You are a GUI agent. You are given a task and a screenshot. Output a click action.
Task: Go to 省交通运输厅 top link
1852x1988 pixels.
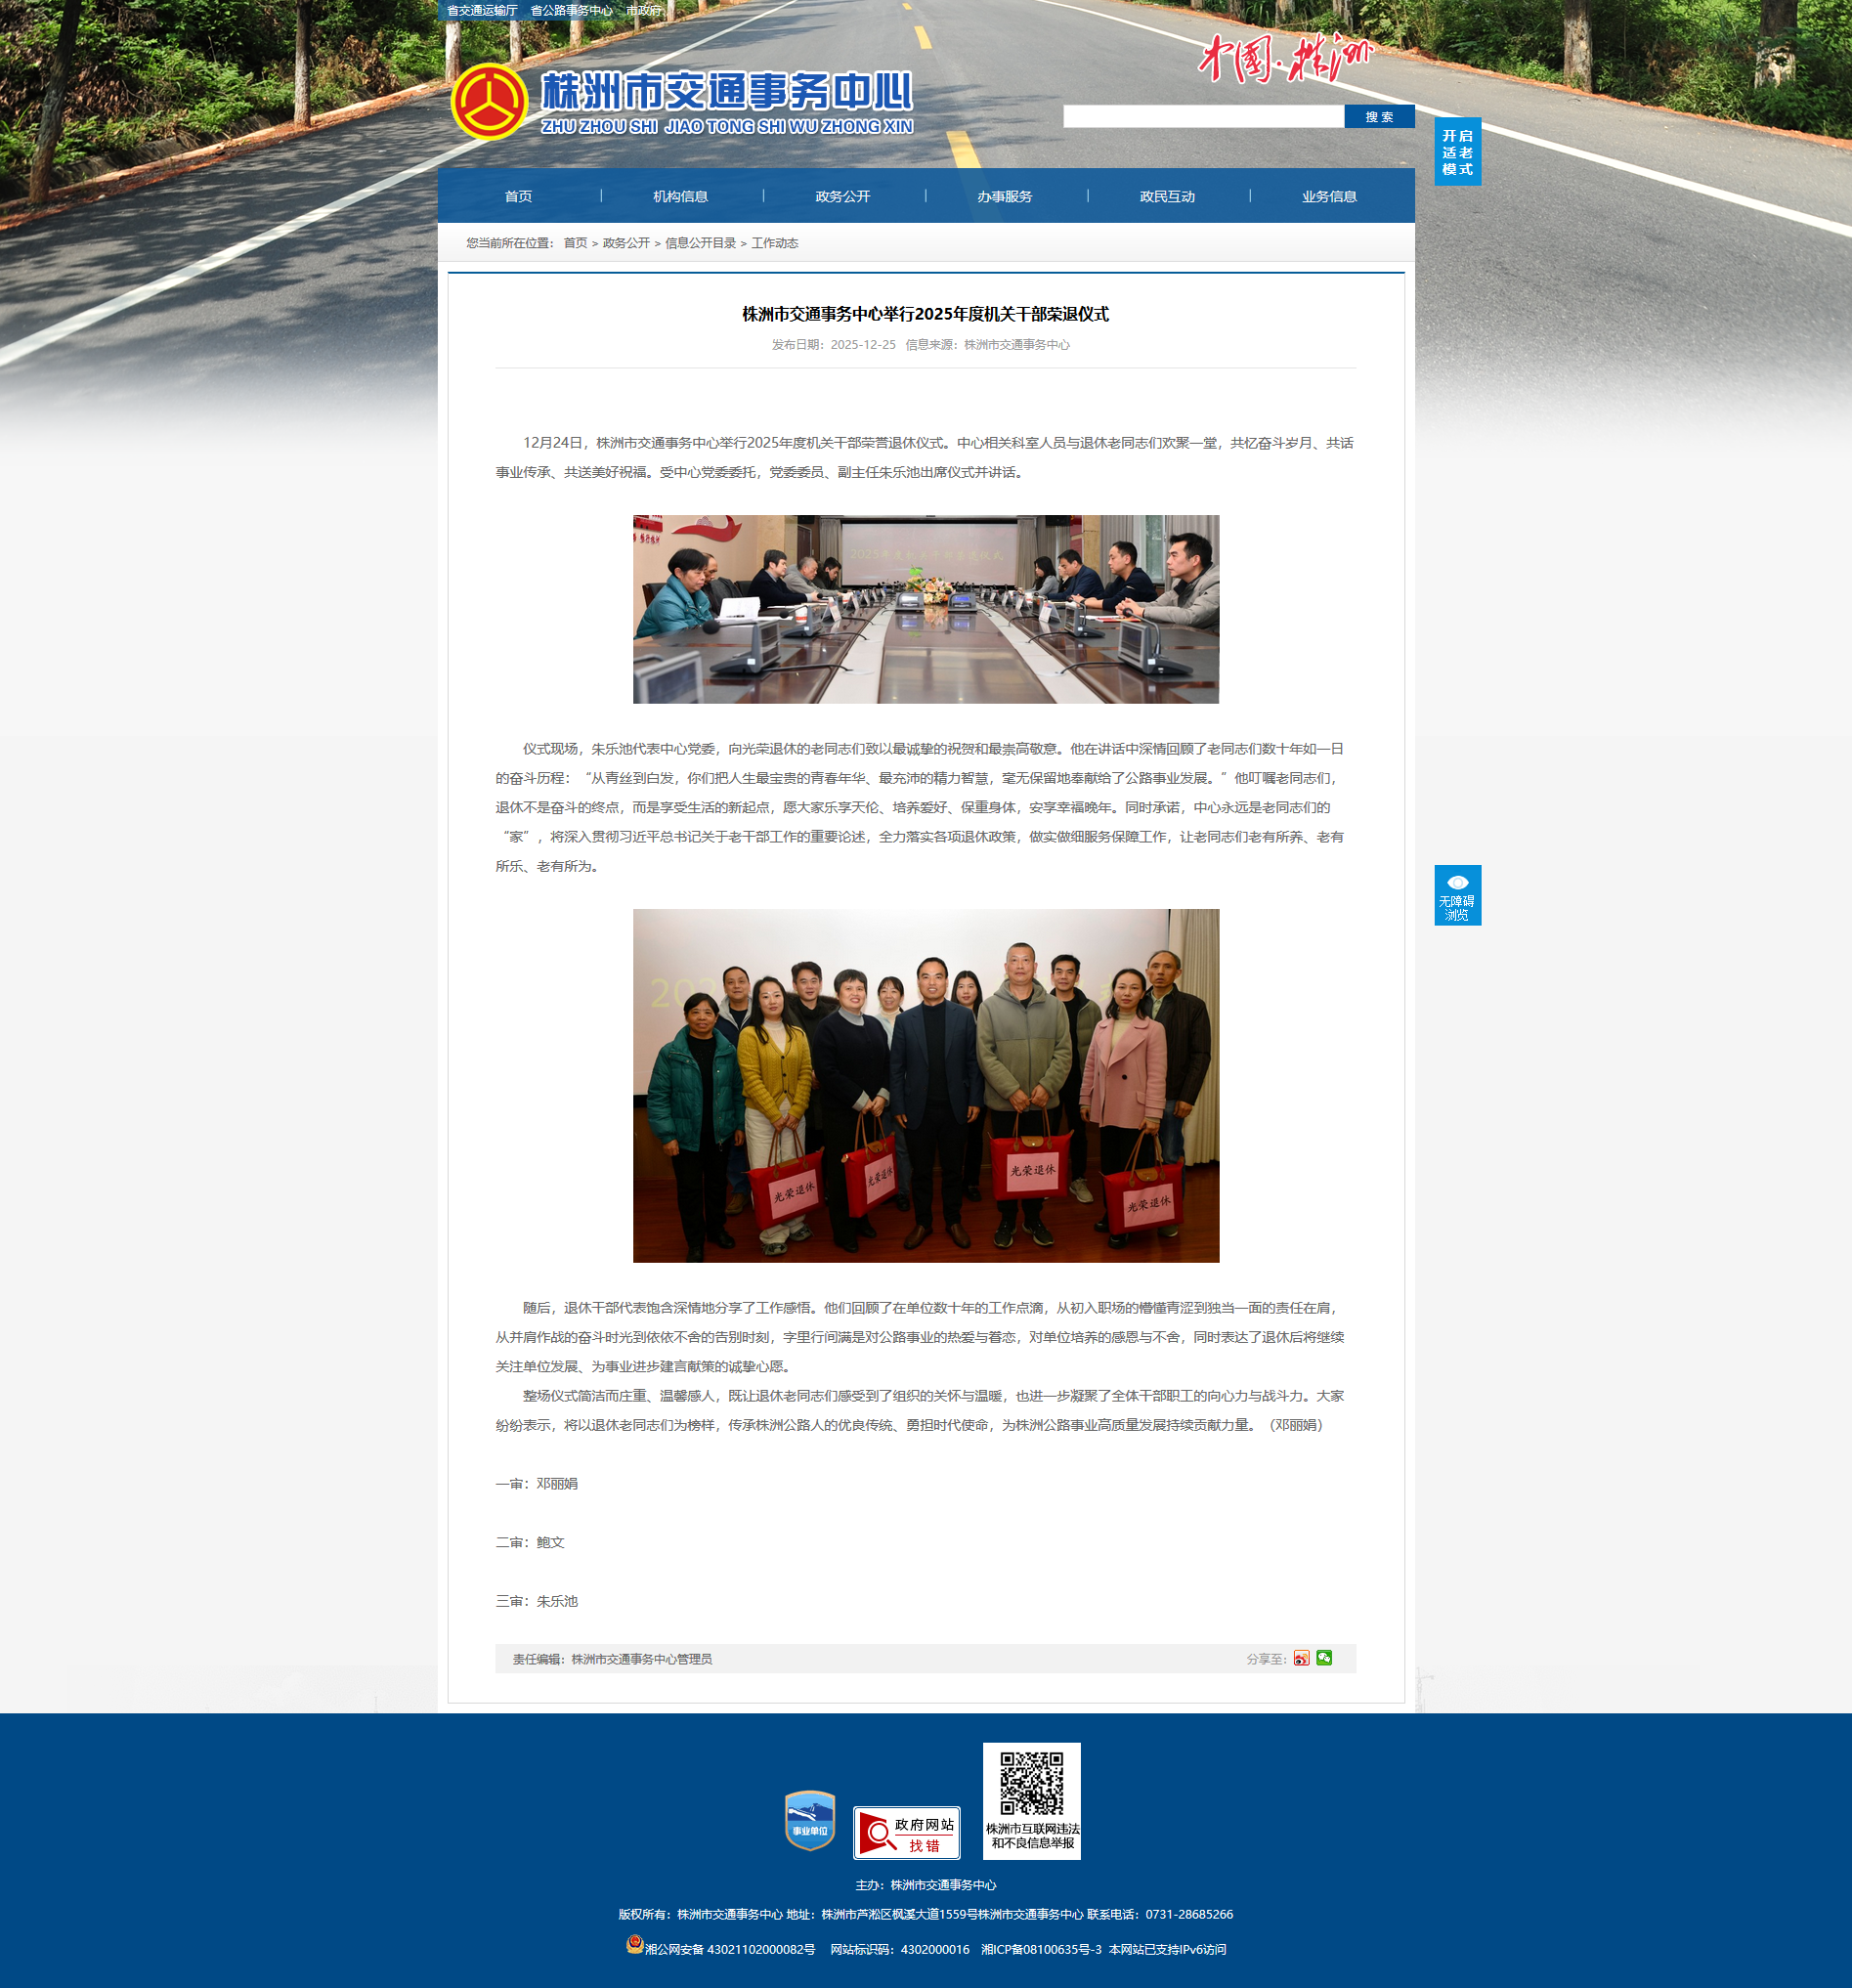click(481, 11)
